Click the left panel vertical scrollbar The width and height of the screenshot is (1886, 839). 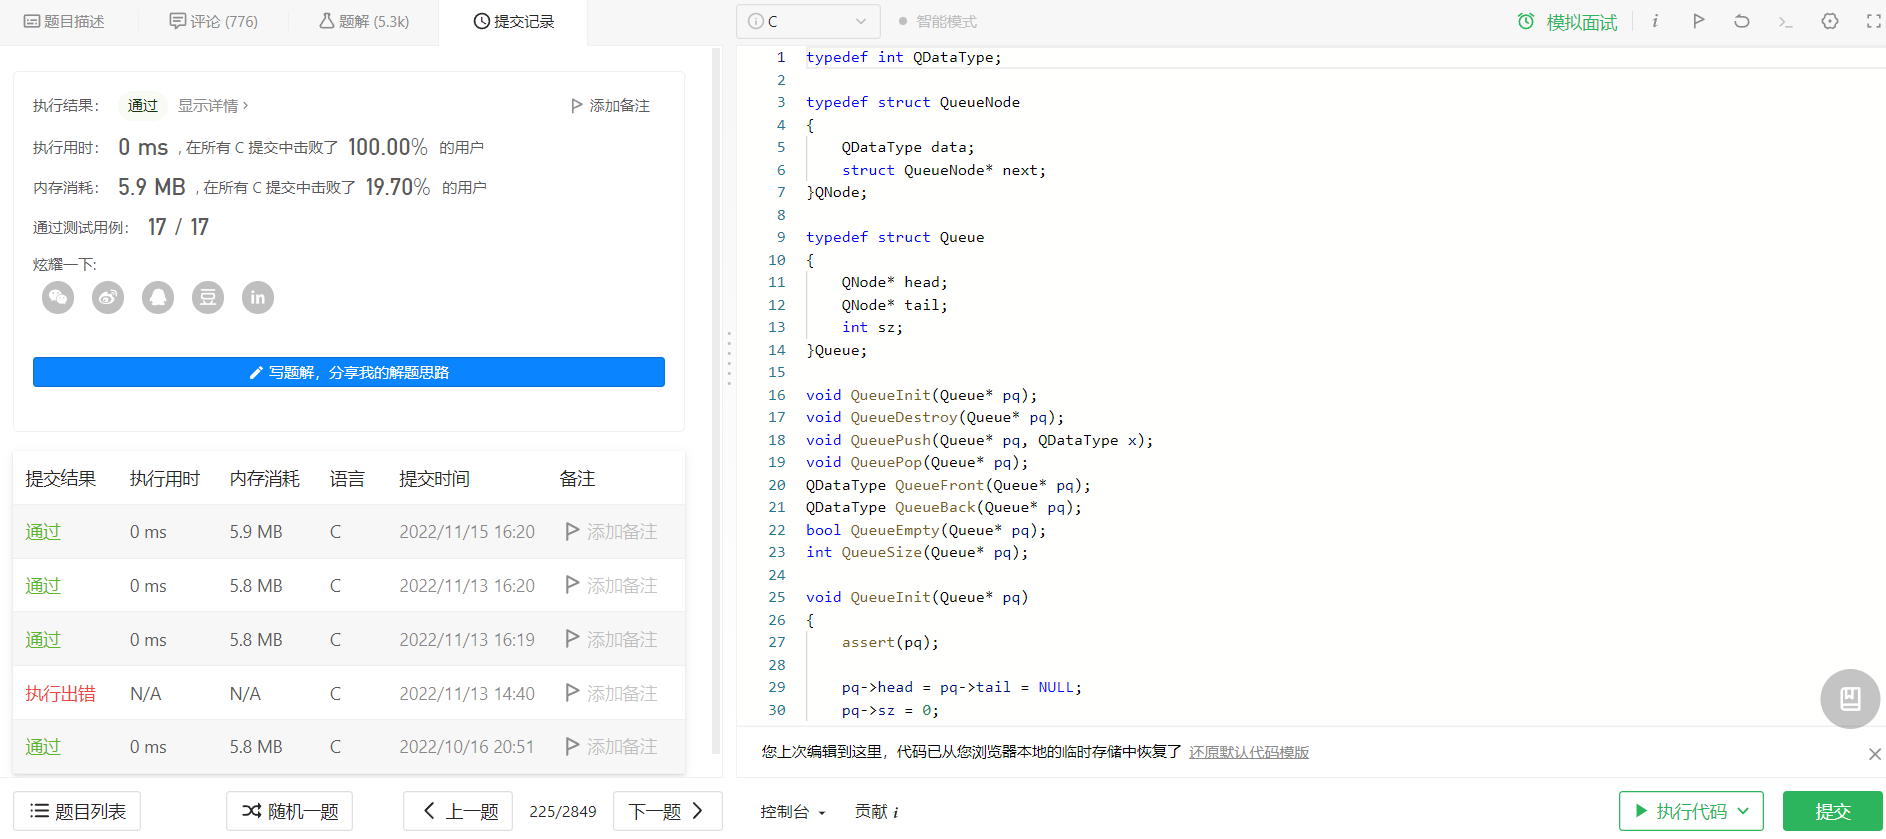716,400
